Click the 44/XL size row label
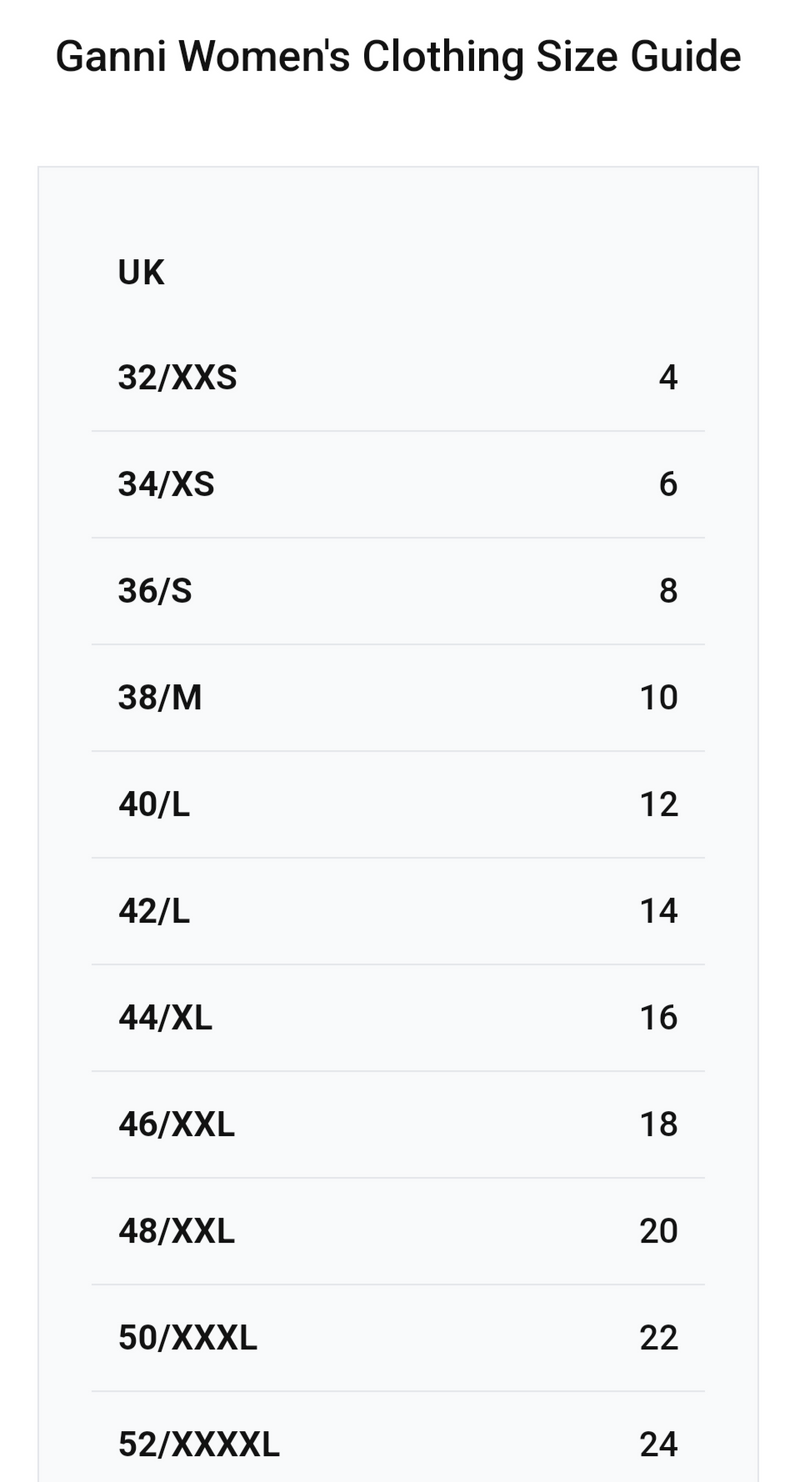Image resolution: width=800 pixels, height=1482 pixels. 165,1018
